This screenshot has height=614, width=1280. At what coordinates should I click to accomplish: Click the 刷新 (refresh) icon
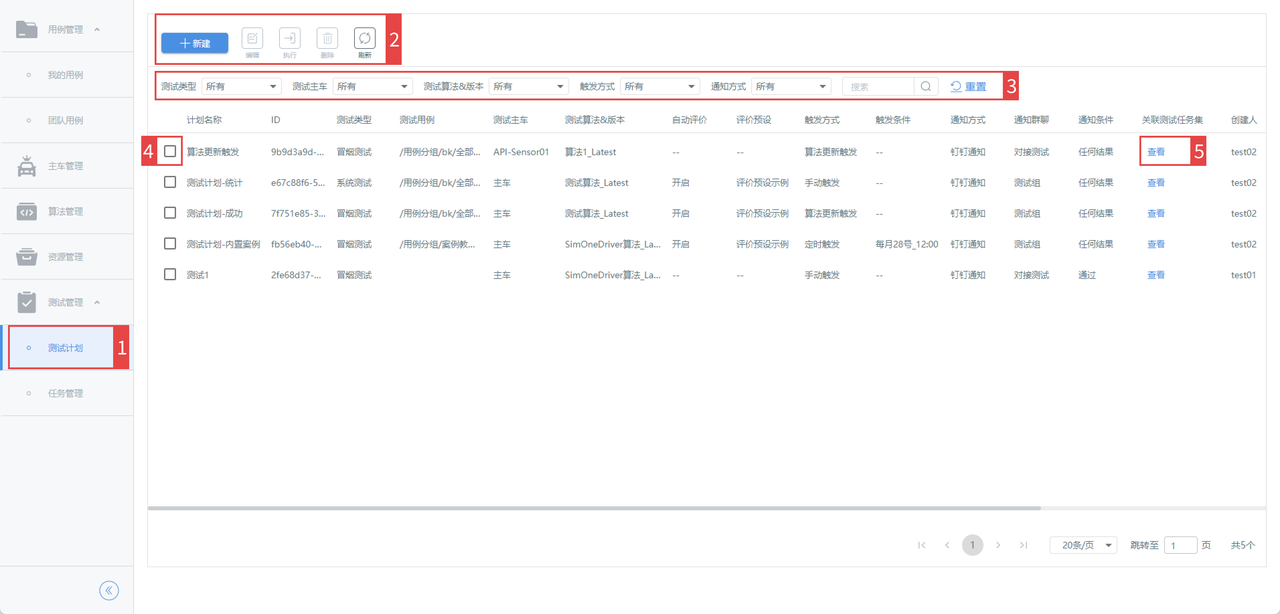tap(364, 39)
